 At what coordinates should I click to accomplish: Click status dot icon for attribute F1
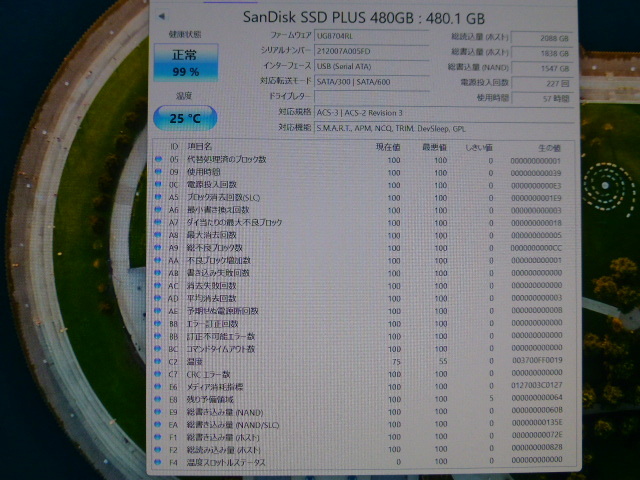pyautogui.click(x=158, y=437)
